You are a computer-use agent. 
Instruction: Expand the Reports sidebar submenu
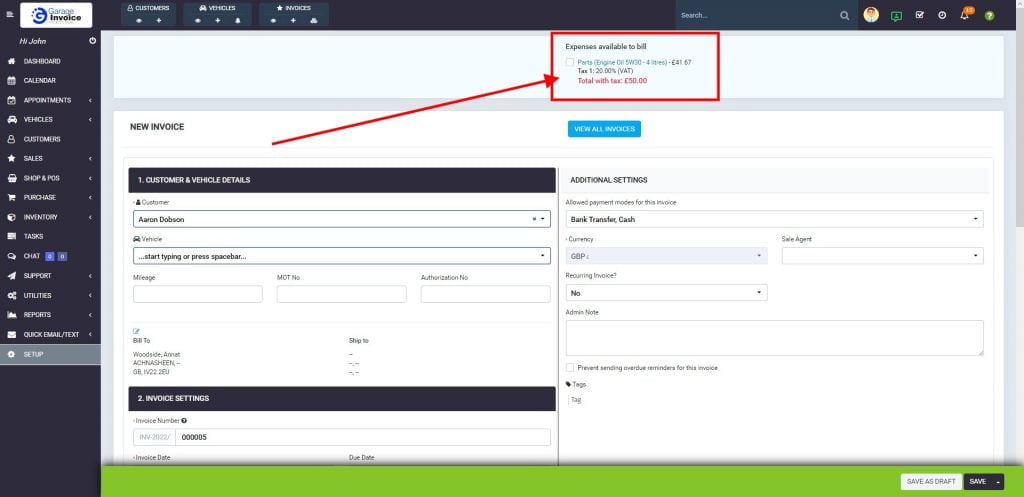coord(90,315)
